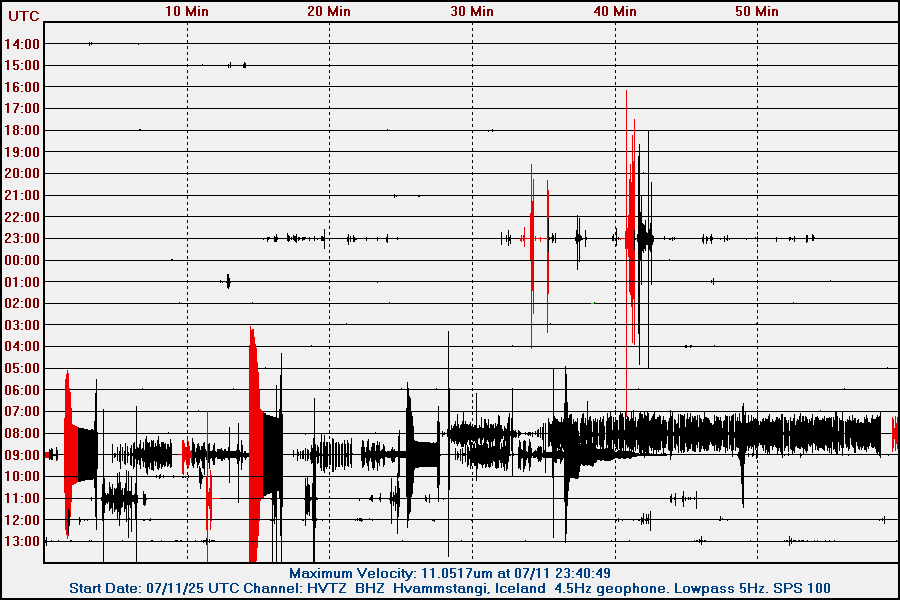The image size is (900, 600).
Task: Select the 21:00 hour row label
Action: (x=22, y=195)
